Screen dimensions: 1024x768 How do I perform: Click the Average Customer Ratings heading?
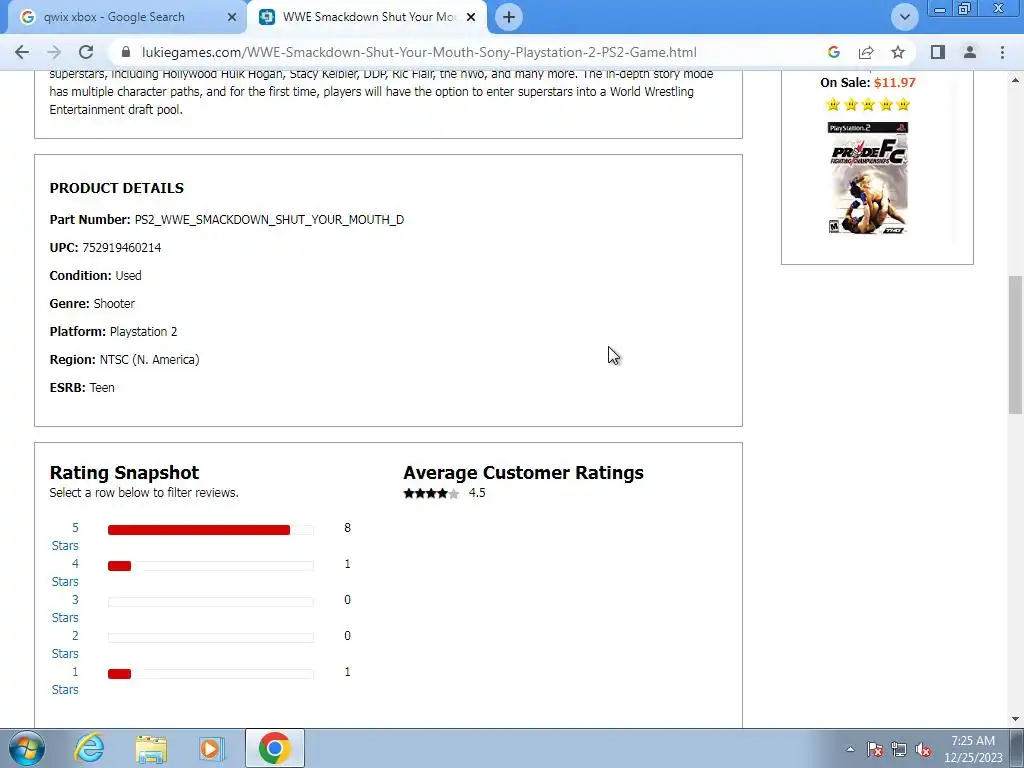(x=523, y=472)
